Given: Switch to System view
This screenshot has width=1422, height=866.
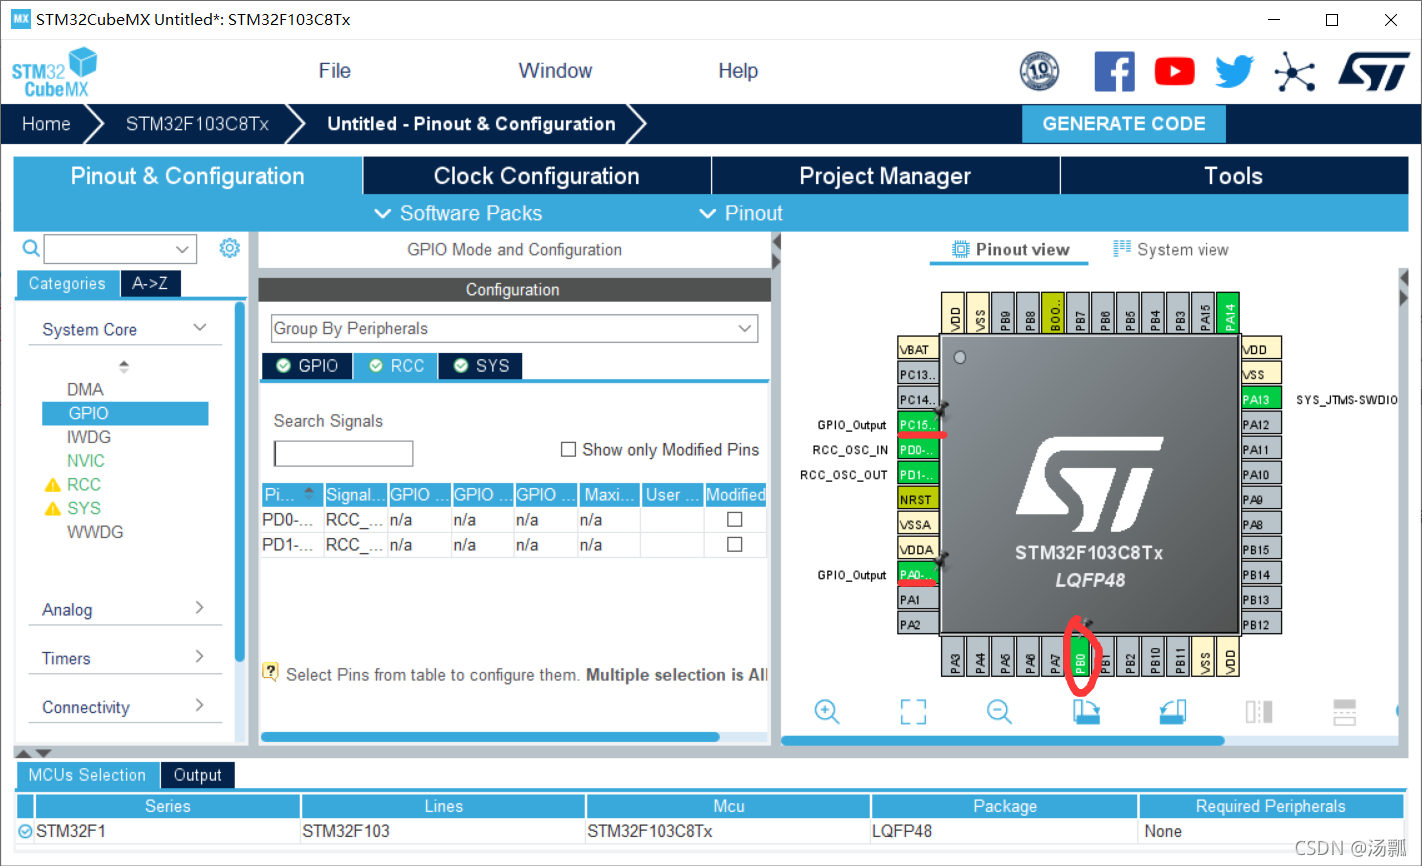Looking at the screenshot, I should pos(1170,250).
